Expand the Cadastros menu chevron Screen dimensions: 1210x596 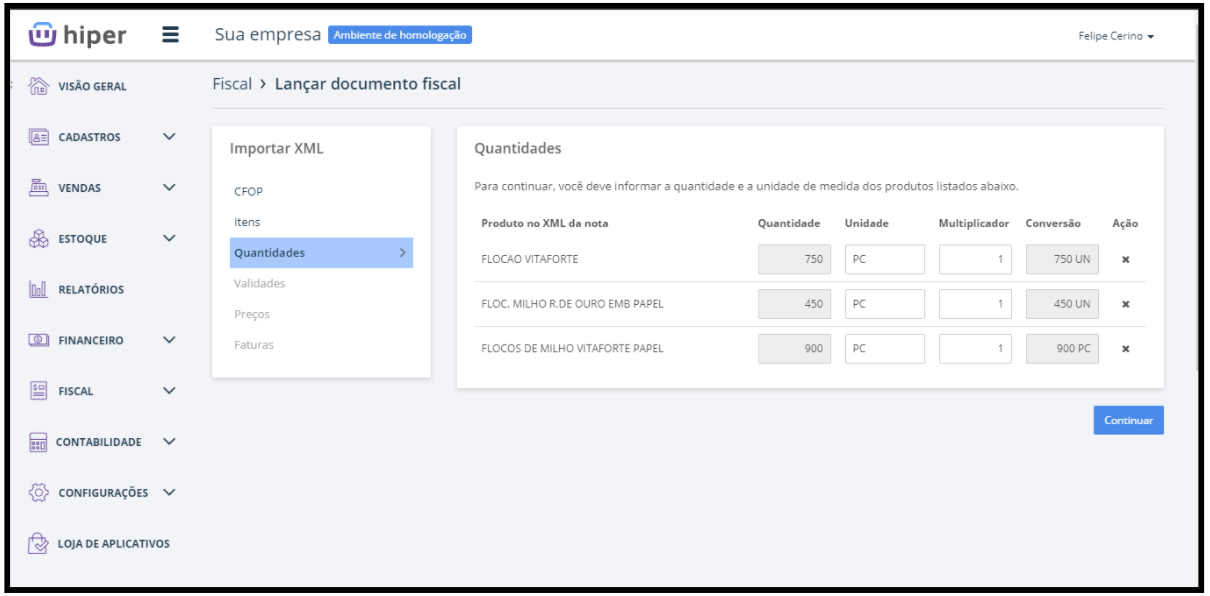168,136
